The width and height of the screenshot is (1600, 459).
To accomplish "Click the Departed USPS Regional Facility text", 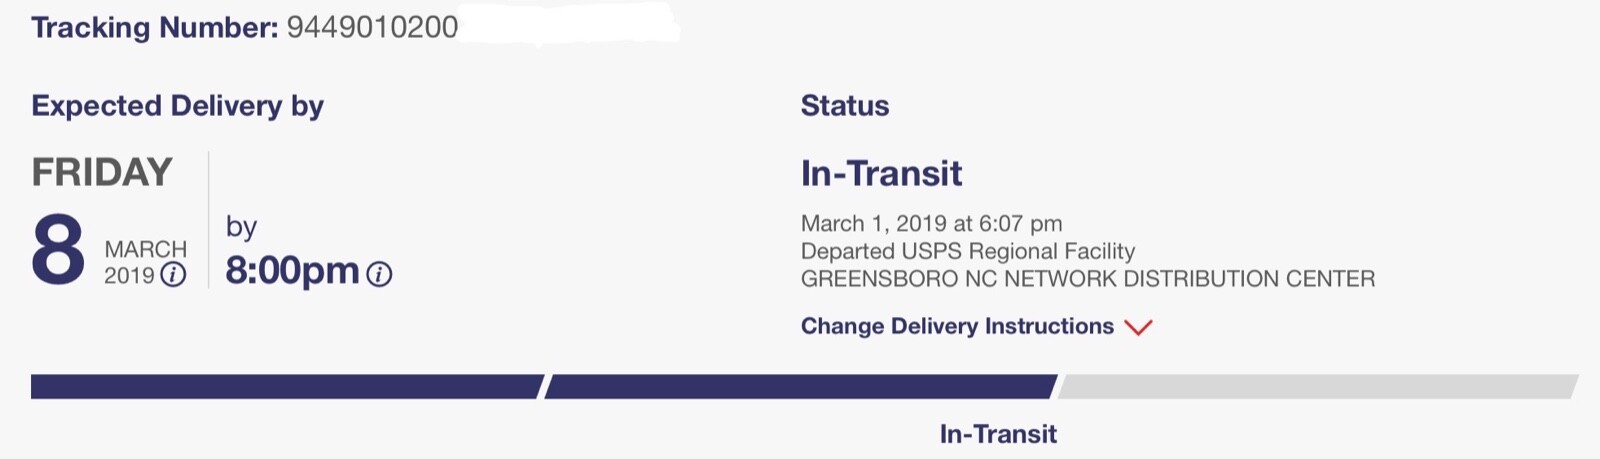I will 967,251.
